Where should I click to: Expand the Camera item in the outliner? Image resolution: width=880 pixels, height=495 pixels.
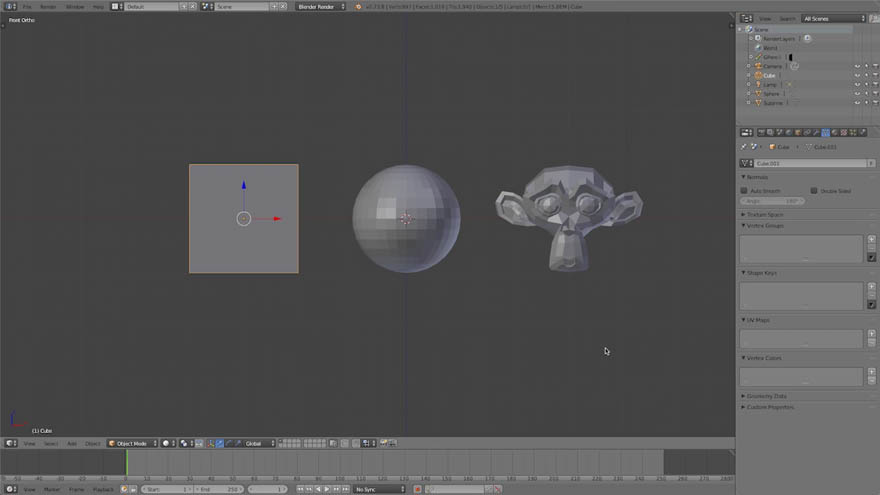749,66
